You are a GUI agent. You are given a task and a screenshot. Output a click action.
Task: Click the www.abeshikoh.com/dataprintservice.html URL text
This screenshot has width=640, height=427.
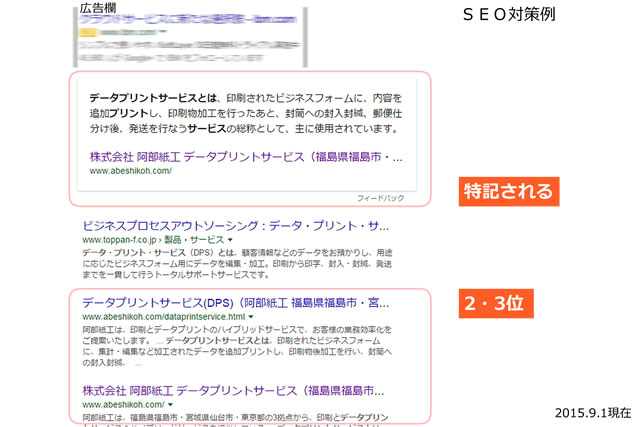tap(164, 317)
